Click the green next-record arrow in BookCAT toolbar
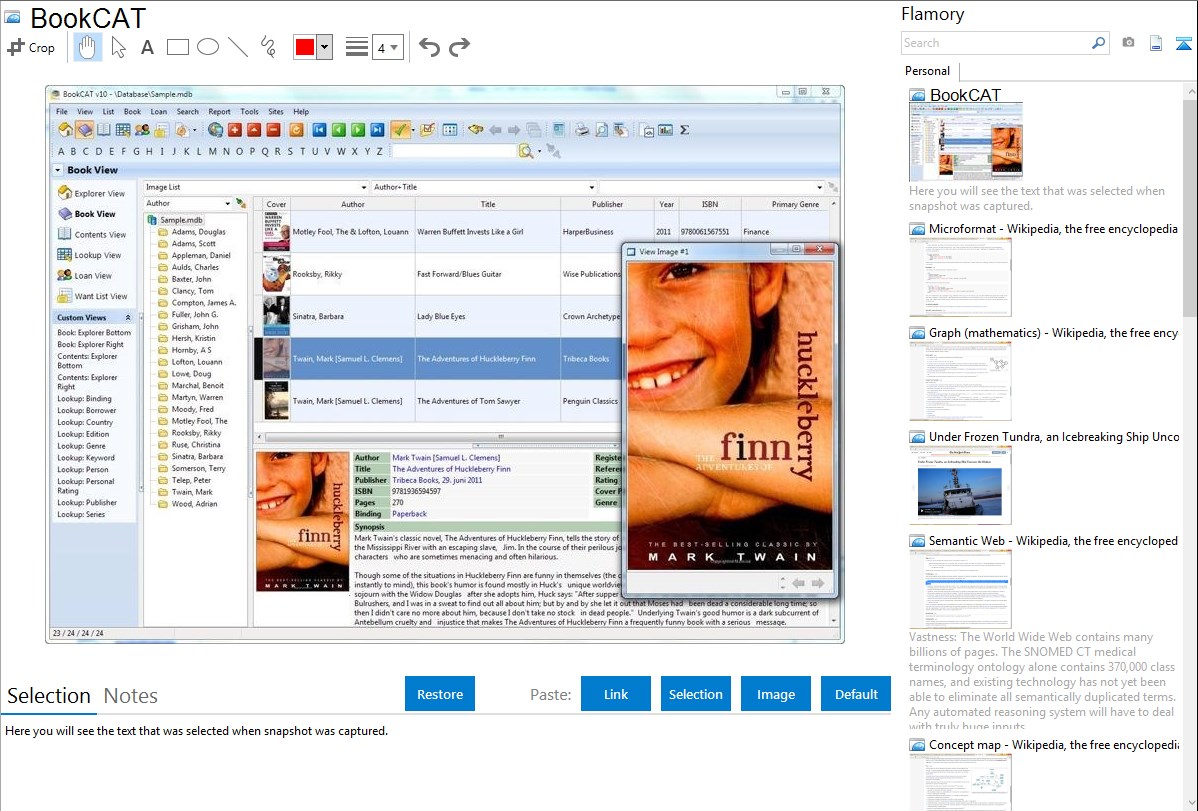 click(x=358, y=130)
